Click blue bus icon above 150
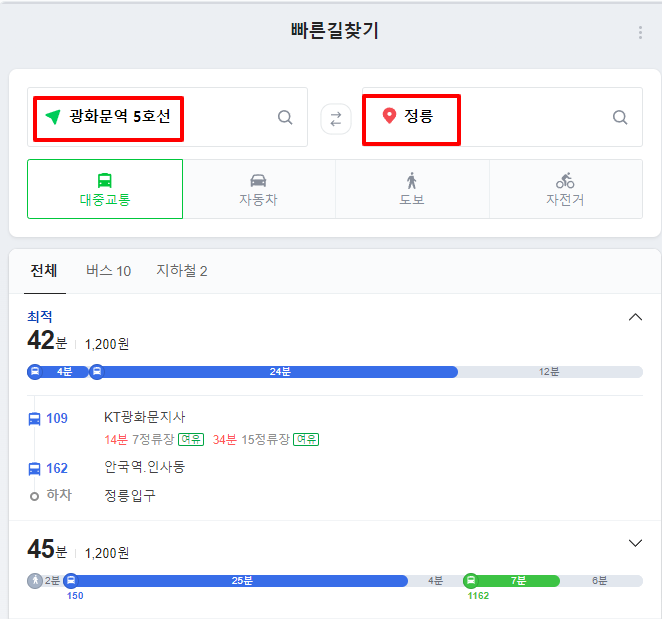The image size is (662, 619). pyautogui.click(x=71, y=581)
